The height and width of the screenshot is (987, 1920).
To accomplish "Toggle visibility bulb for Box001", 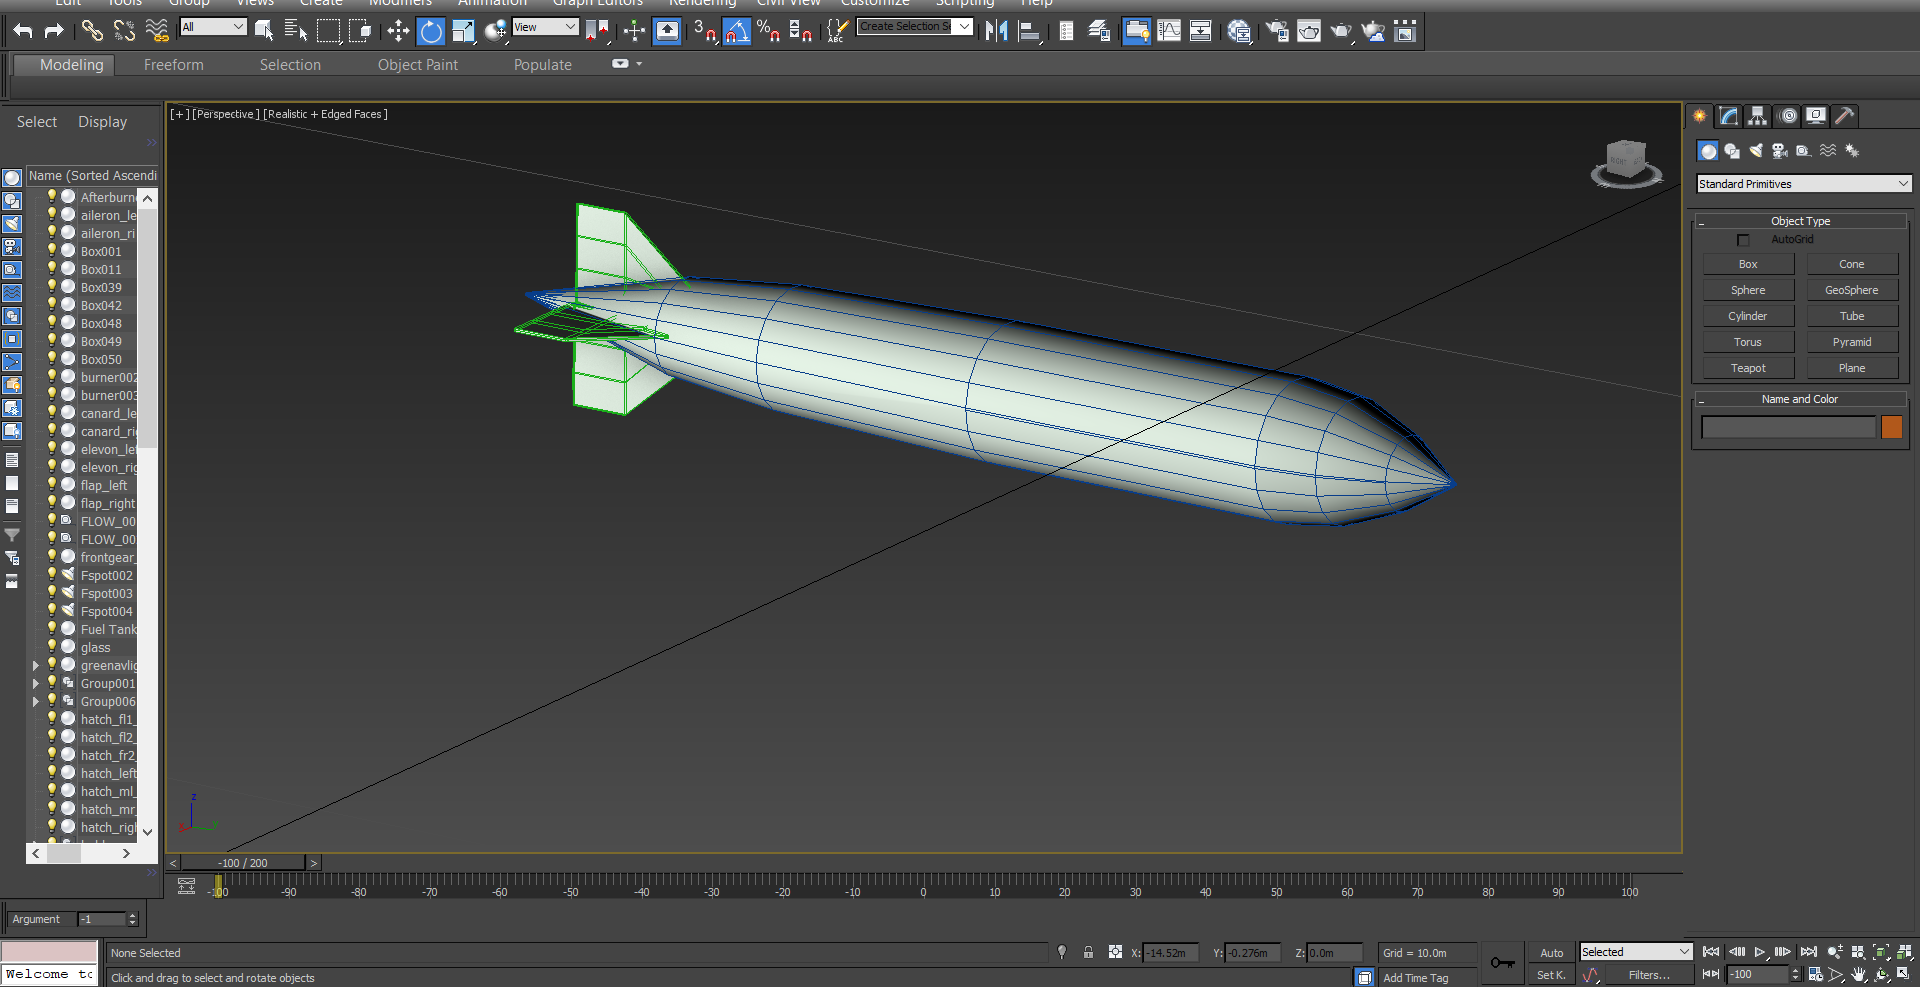I will click(52, 251).
